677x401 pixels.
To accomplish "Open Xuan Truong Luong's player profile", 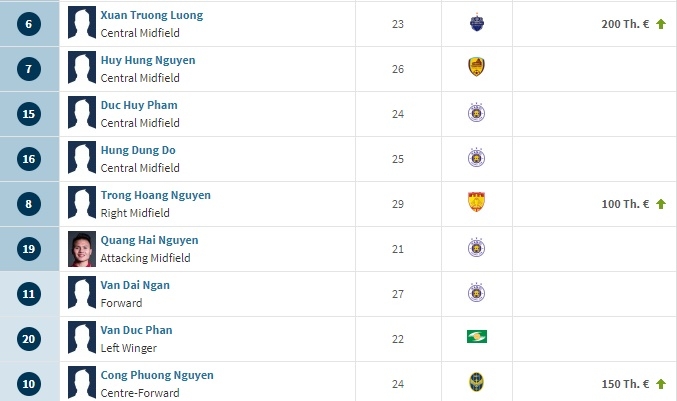I will (x=151, y=16).
